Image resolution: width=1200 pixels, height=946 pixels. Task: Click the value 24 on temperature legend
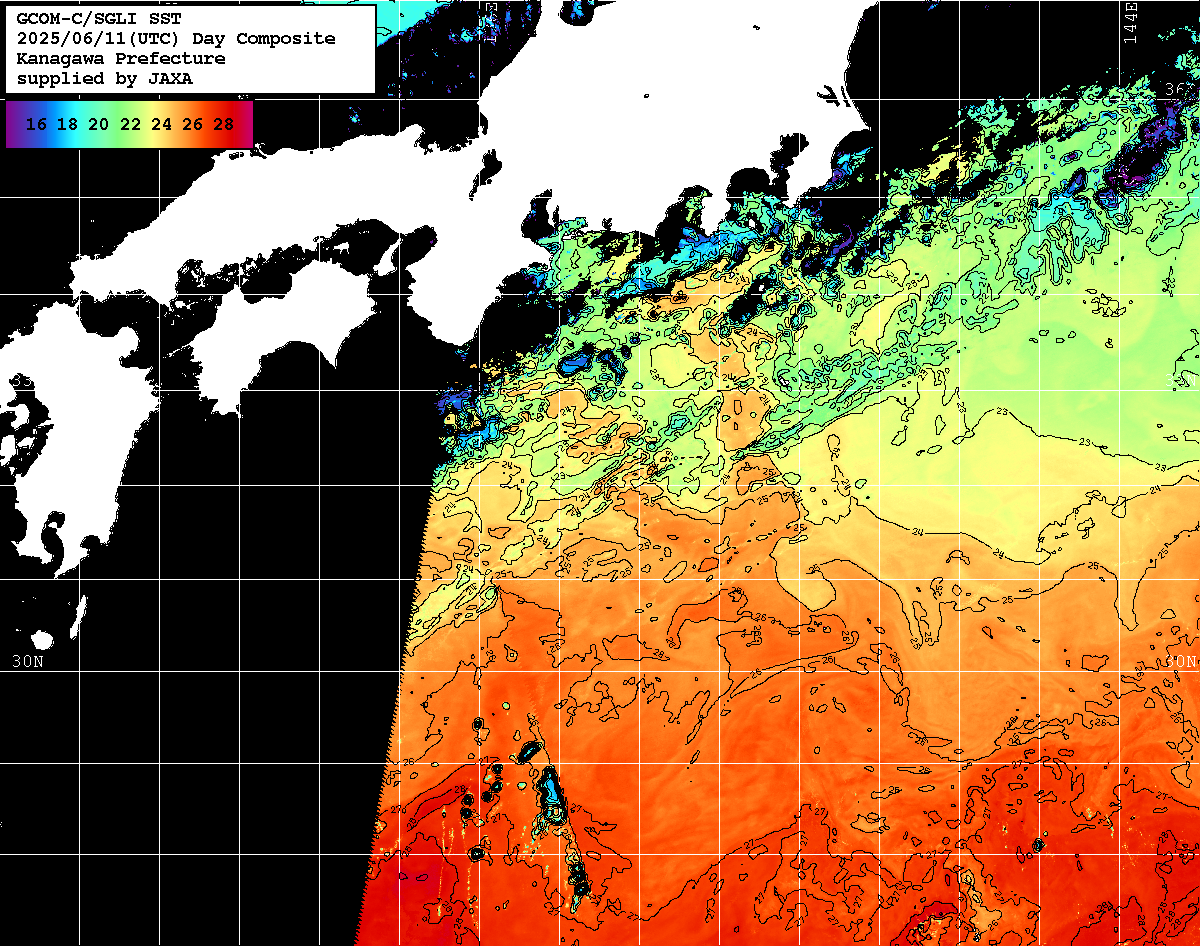161,125
